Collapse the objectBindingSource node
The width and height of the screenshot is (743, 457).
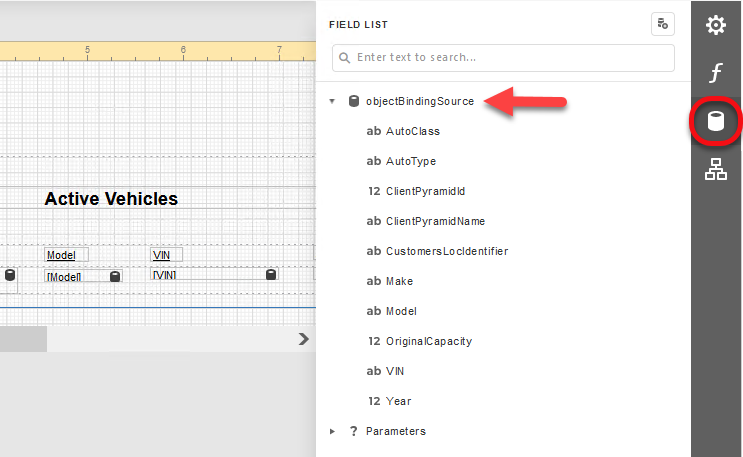pyautogui.click(x=332, y=101)
